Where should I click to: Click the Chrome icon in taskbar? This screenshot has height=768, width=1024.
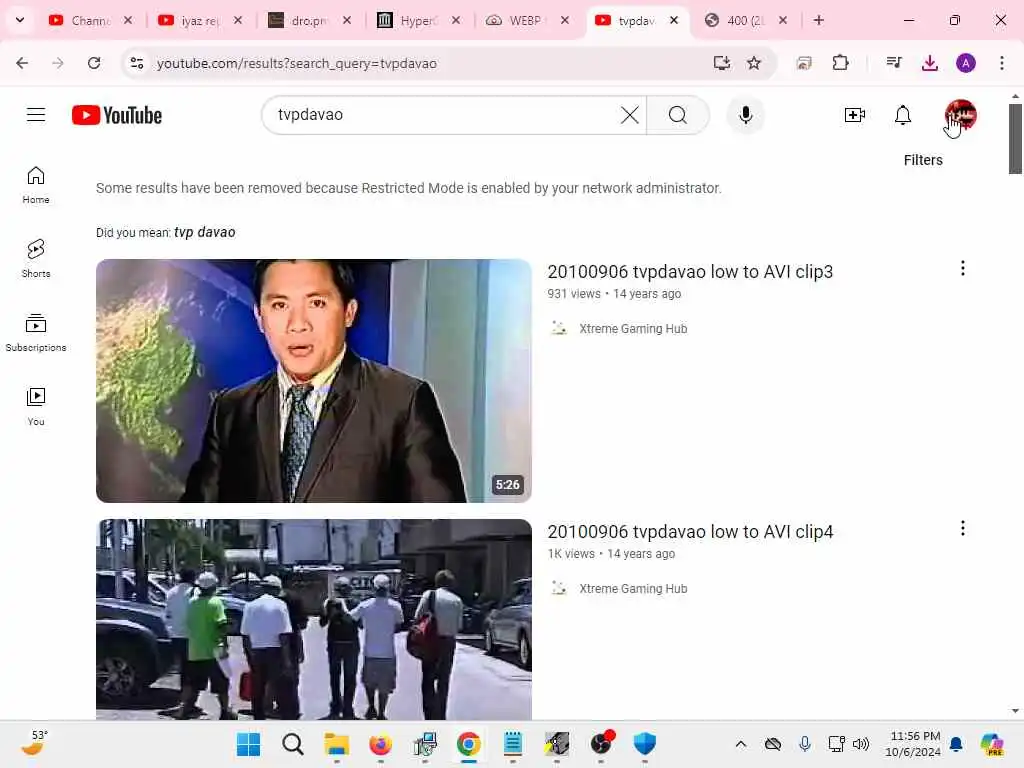(x=468, y=744)
